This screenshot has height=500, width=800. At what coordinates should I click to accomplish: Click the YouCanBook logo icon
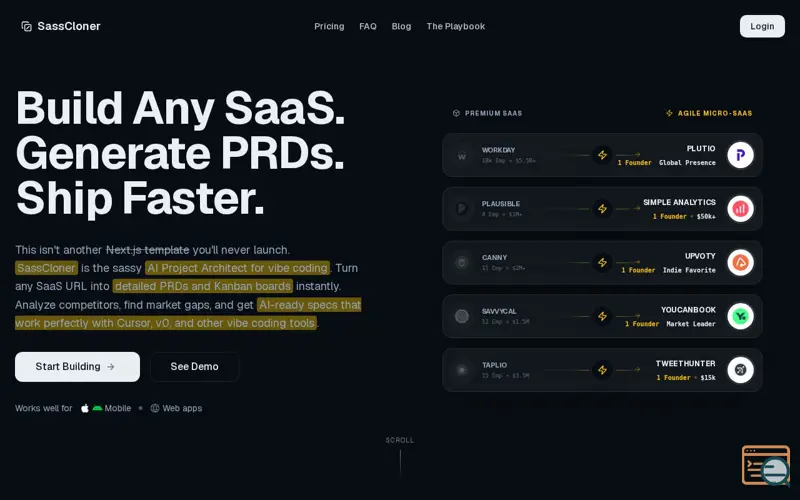[740, 316]
